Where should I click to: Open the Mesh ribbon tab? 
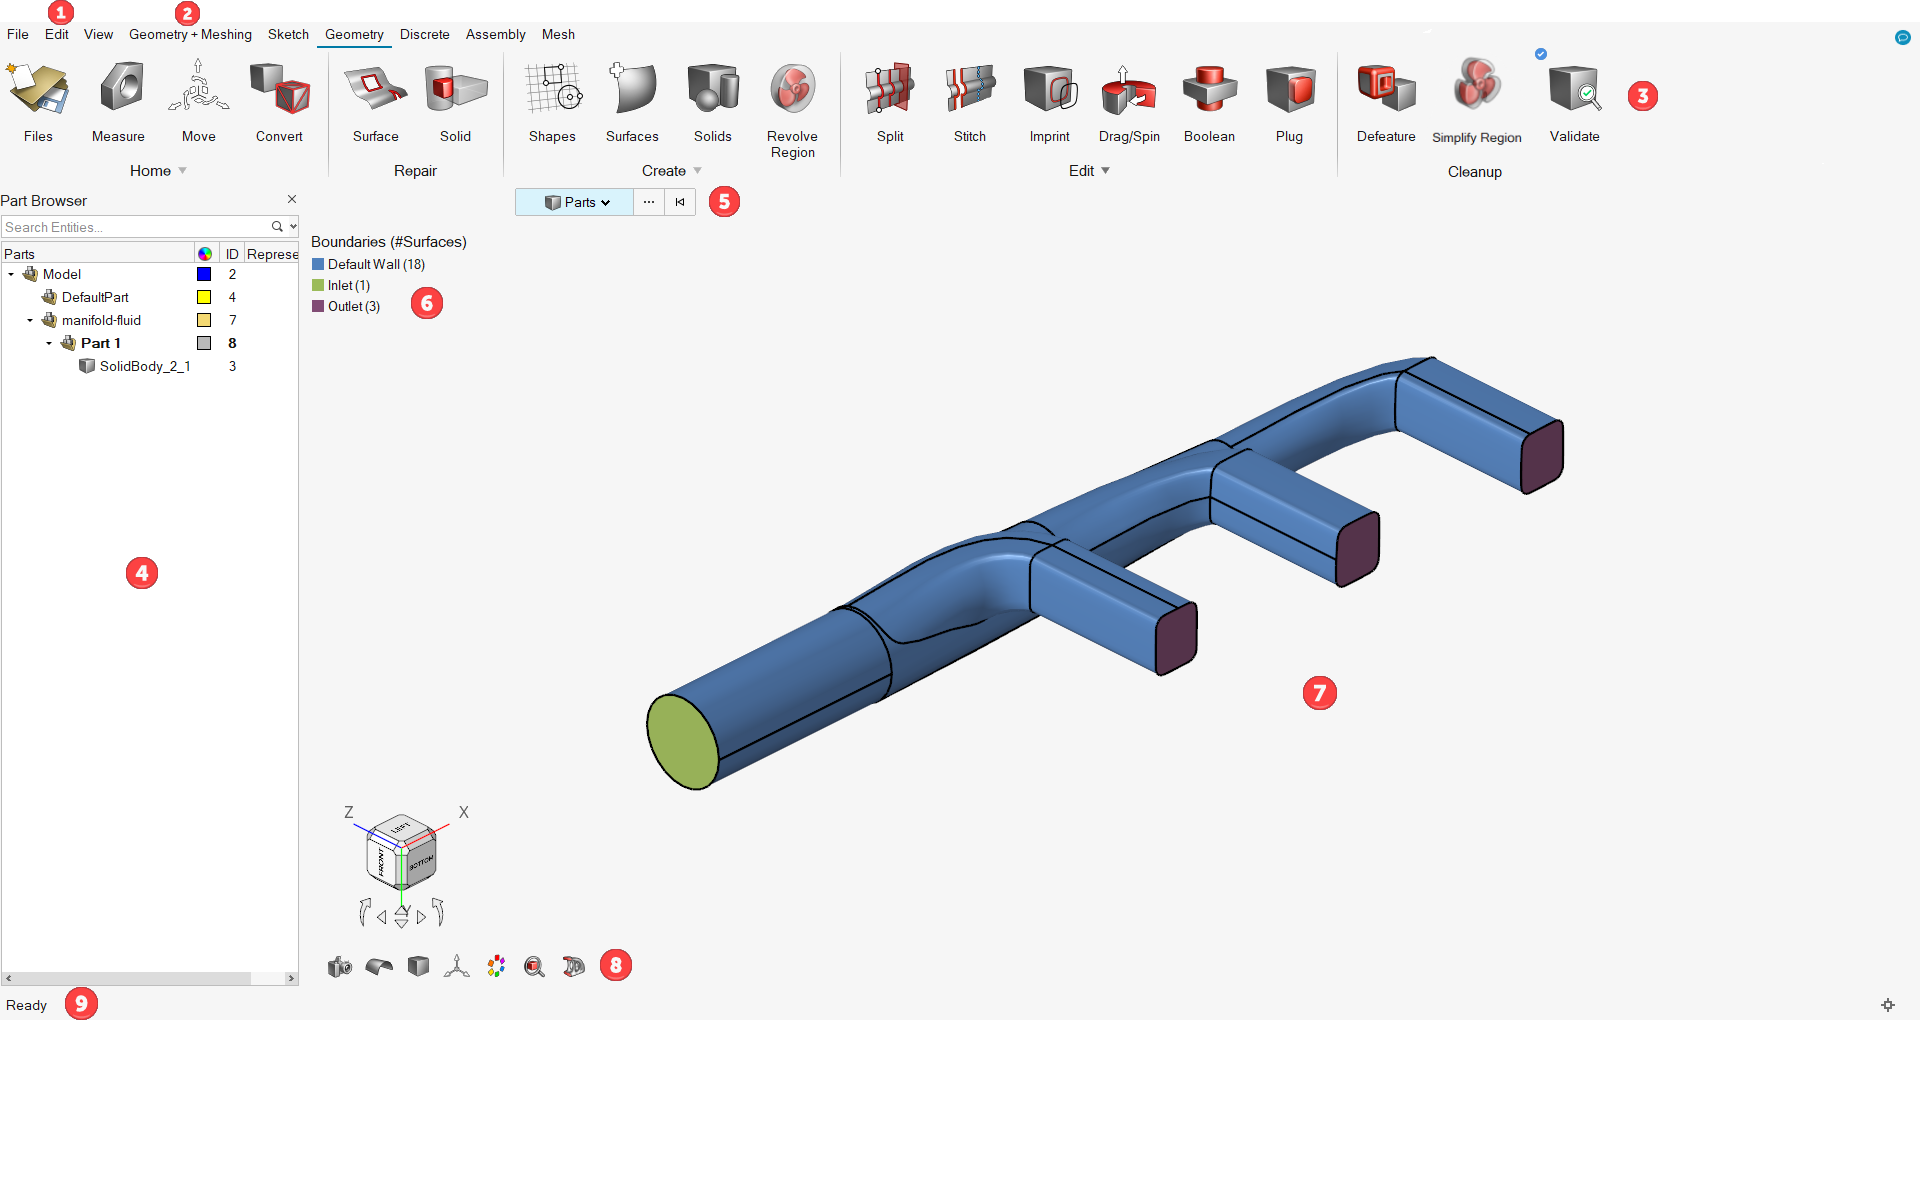558,34
